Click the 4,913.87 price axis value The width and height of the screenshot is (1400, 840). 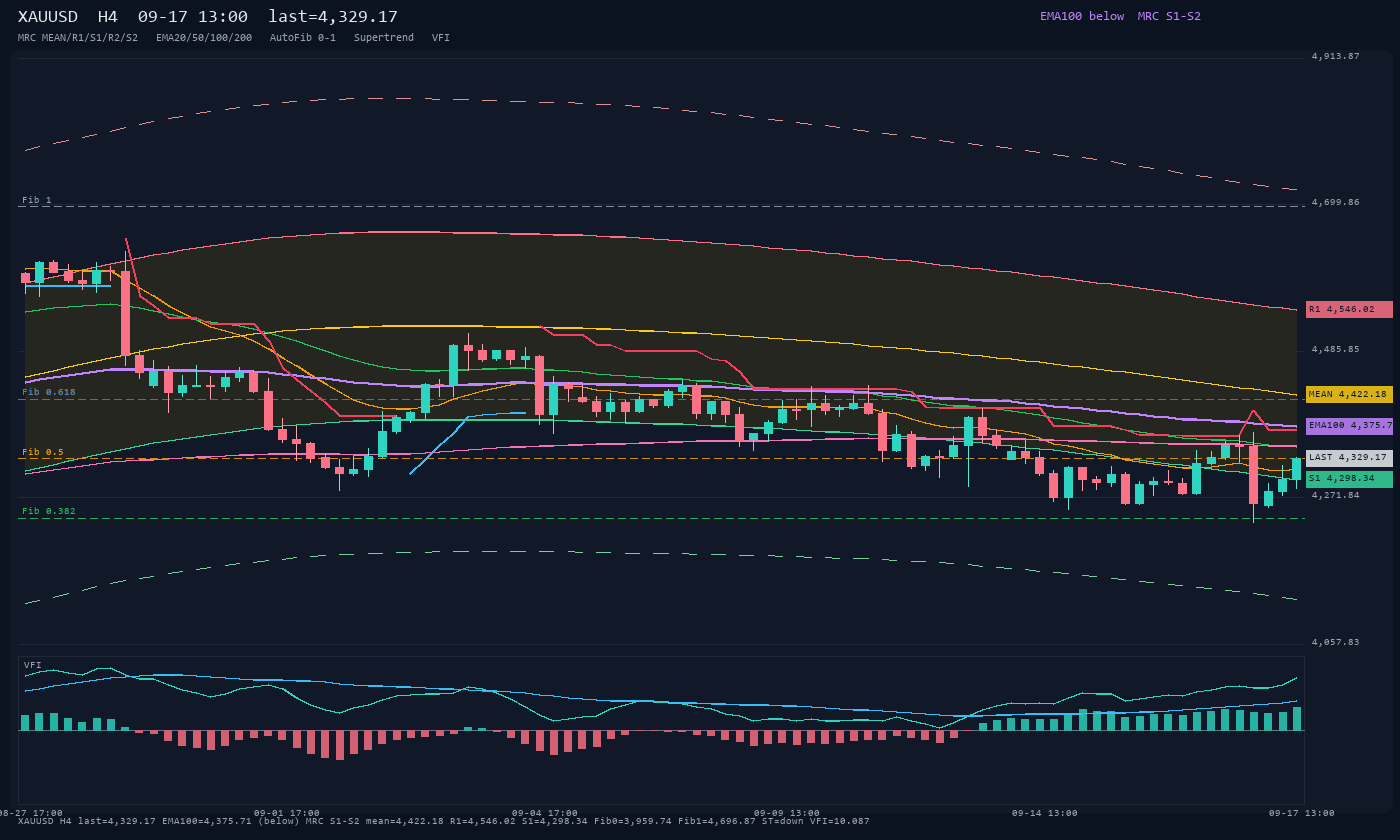[1336, 56]
